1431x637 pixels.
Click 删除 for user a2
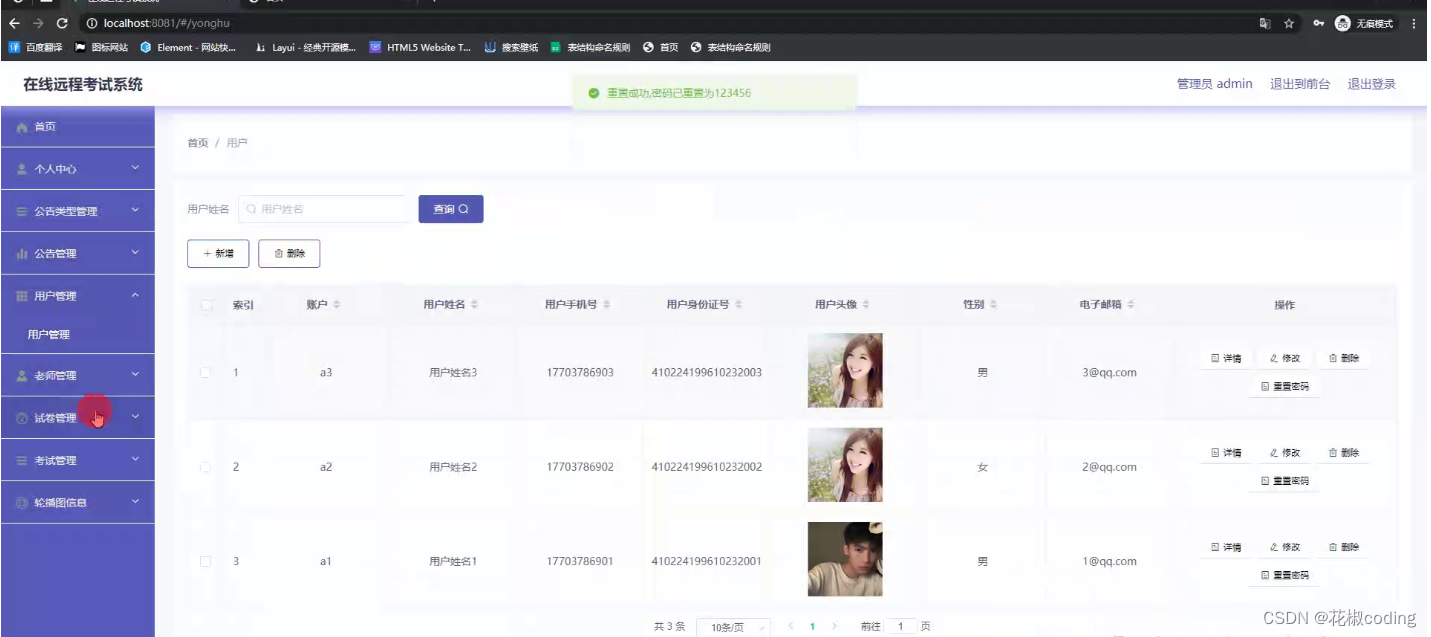click(1344, 453)
